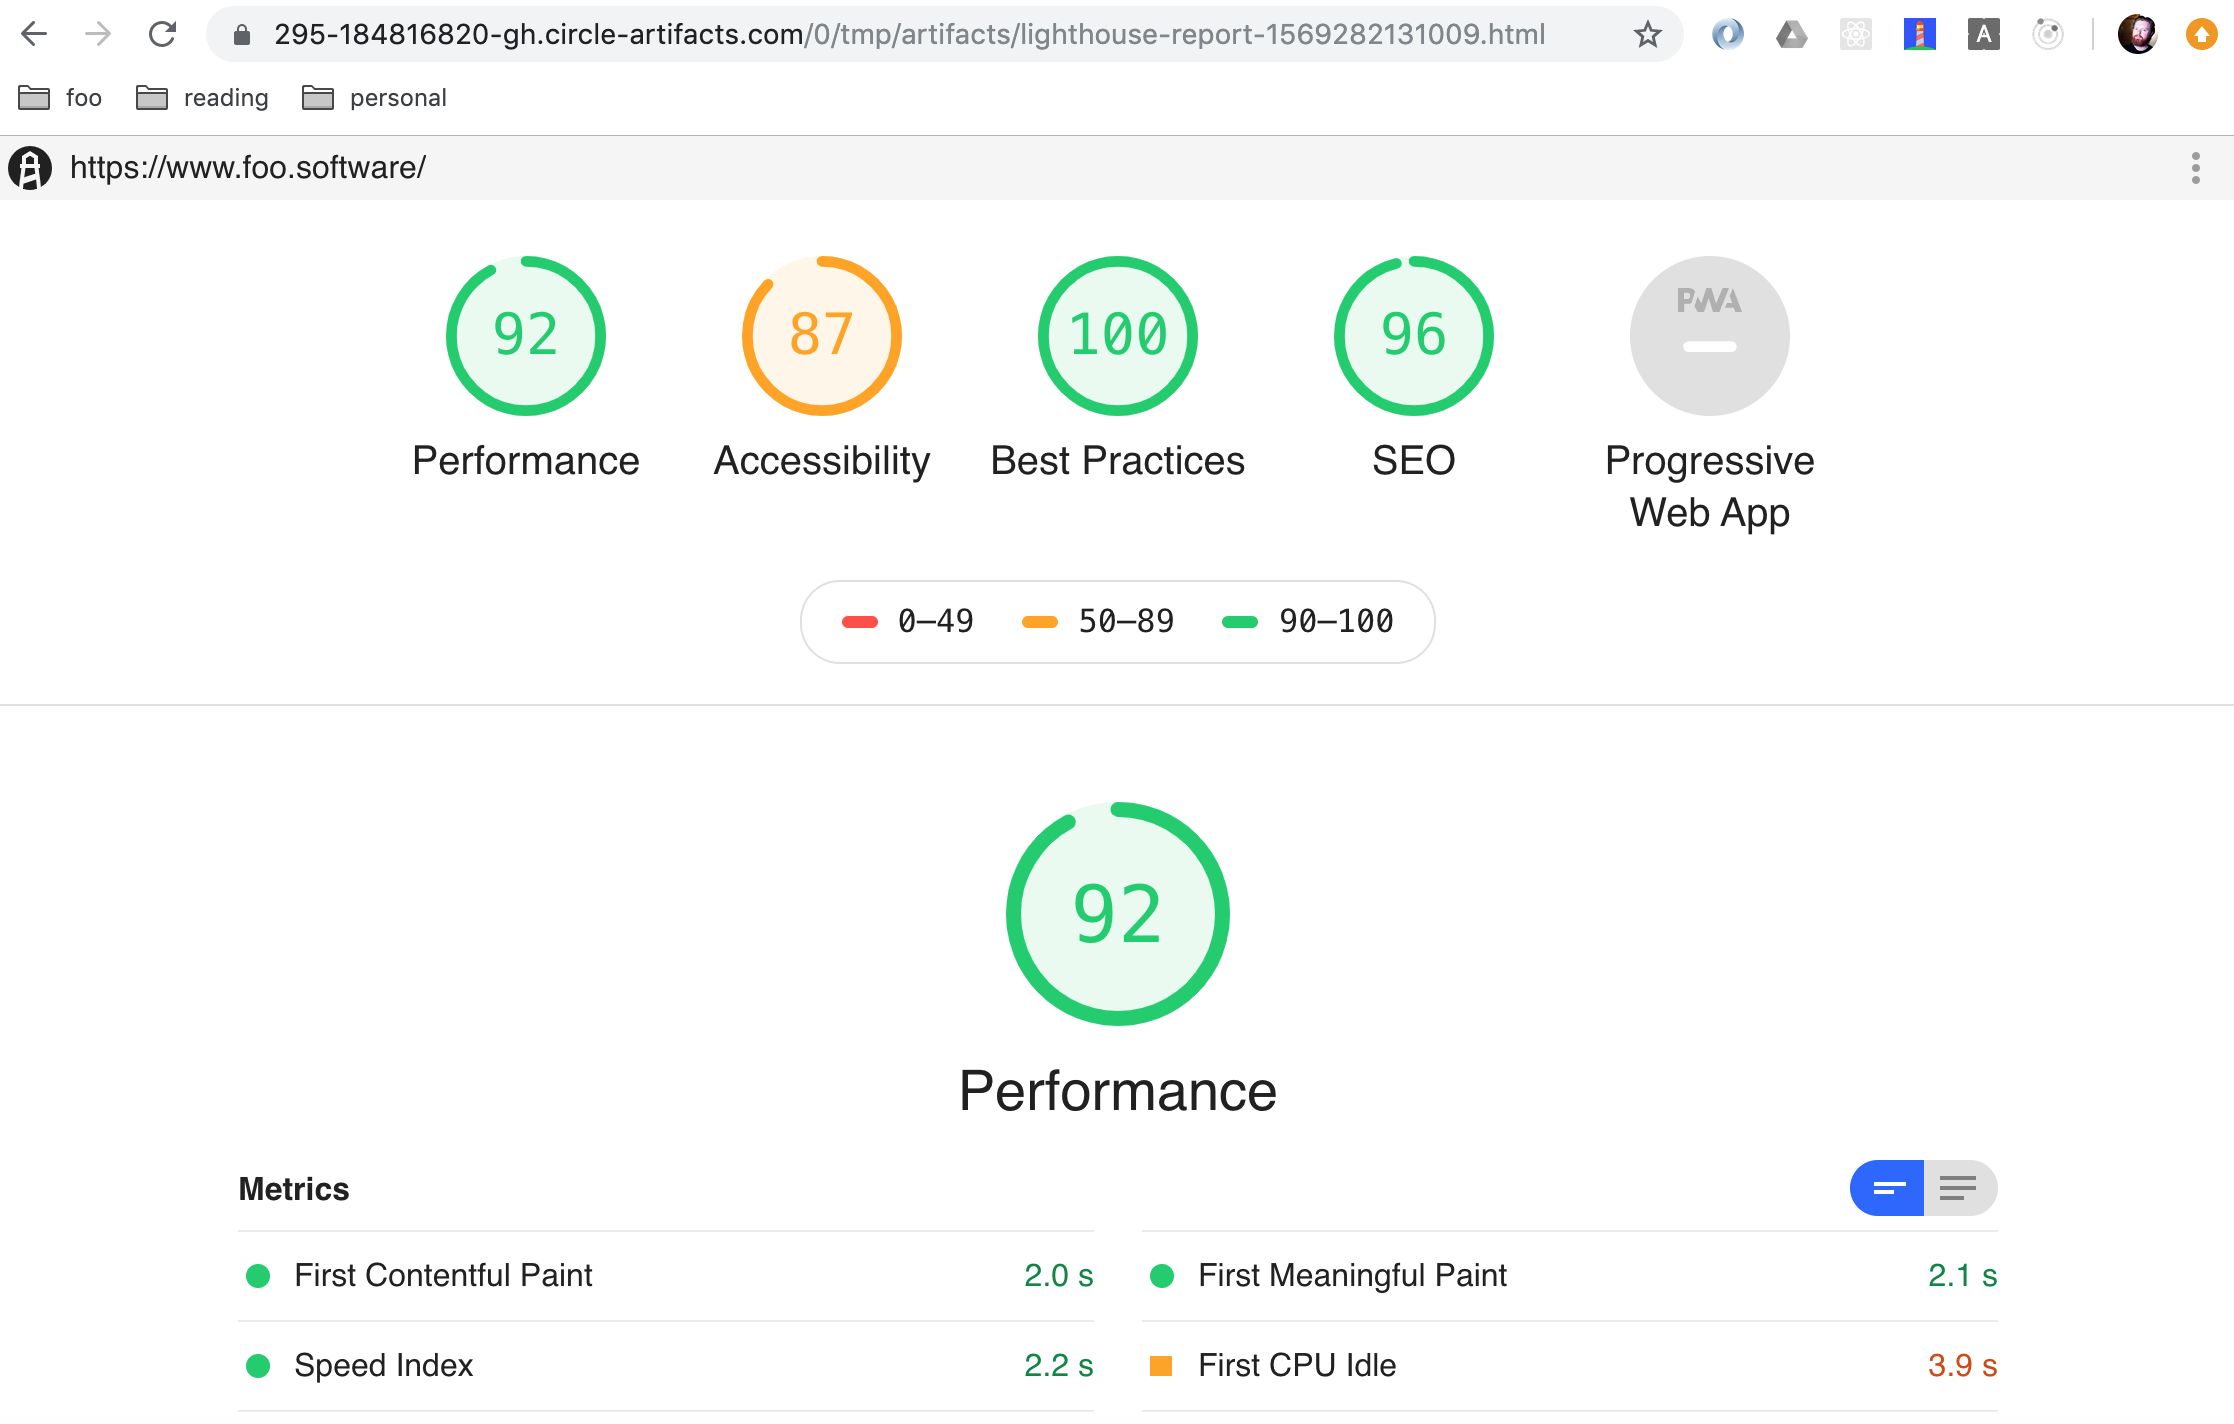Switch metrics to condensed bar view
2234x1424 pixels.
(x=1887, y=1188)
